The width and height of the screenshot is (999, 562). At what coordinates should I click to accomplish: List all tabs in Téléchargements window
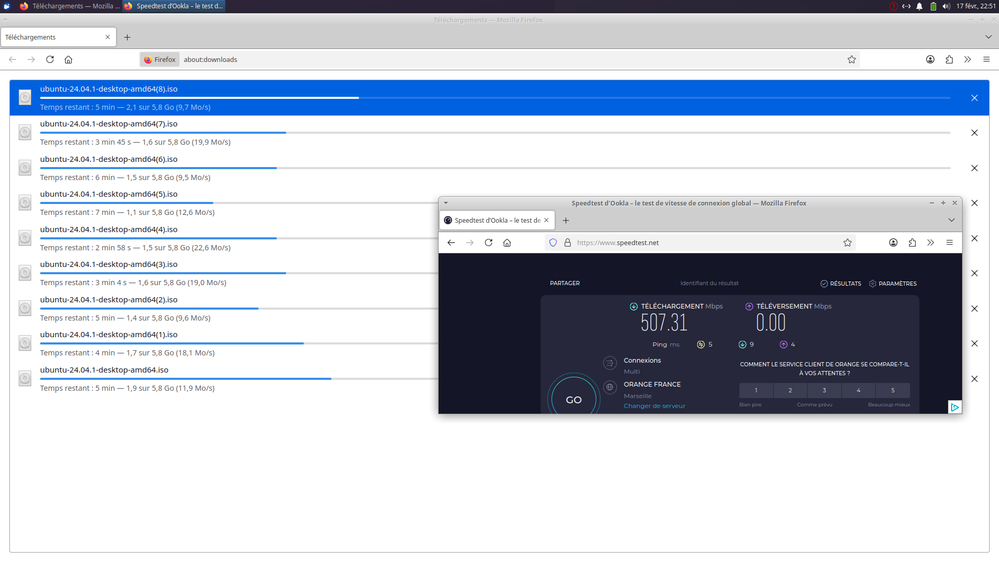988,37
